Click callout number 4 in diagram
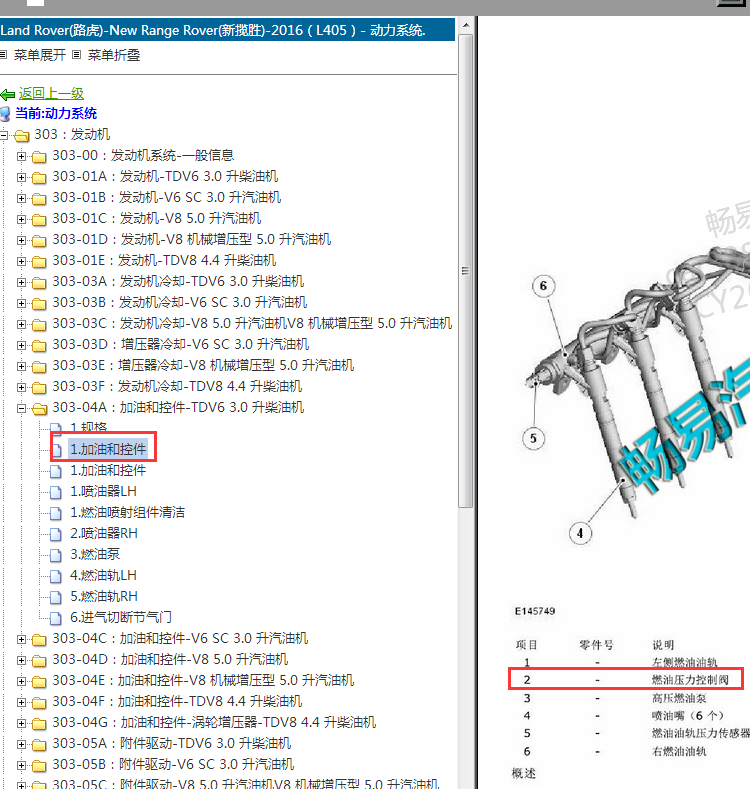This screenshot has width=750, height=789. tap(580, 533)
